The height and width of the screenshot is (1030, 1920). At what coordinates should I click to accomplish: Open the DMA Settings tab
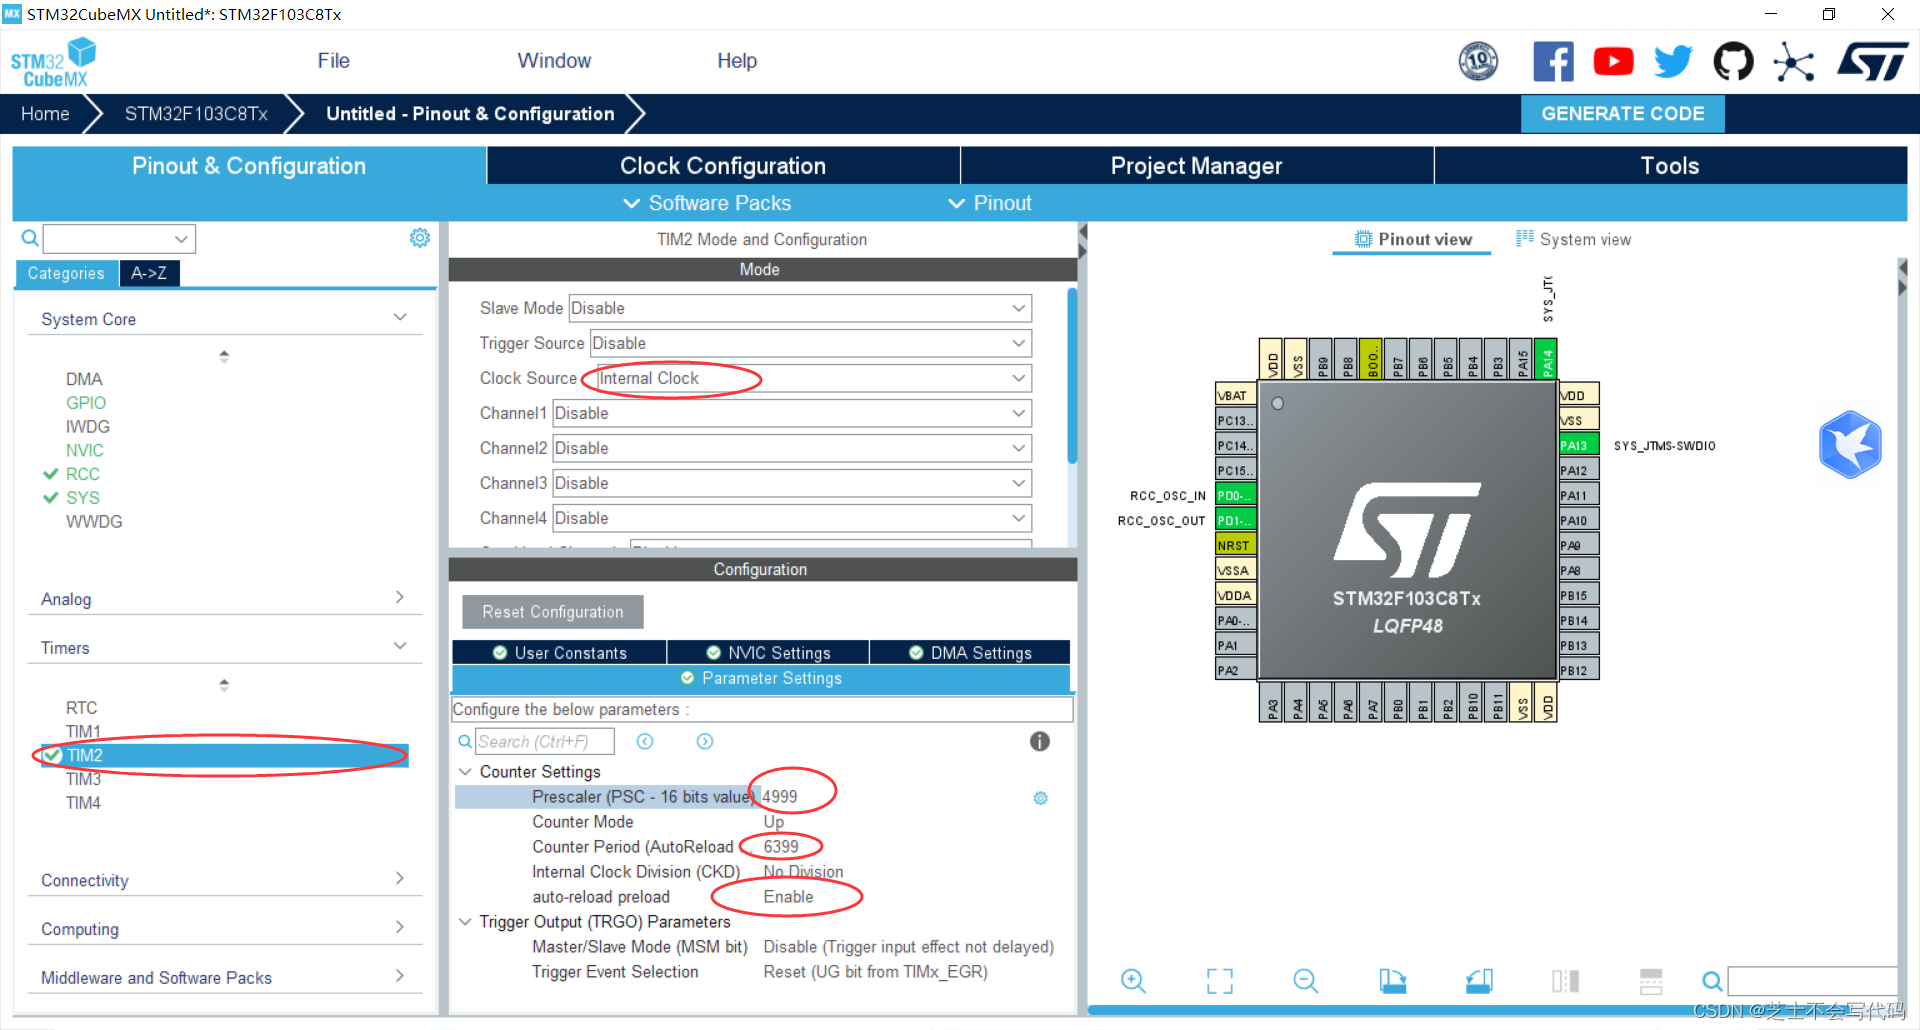coord(970,653)
